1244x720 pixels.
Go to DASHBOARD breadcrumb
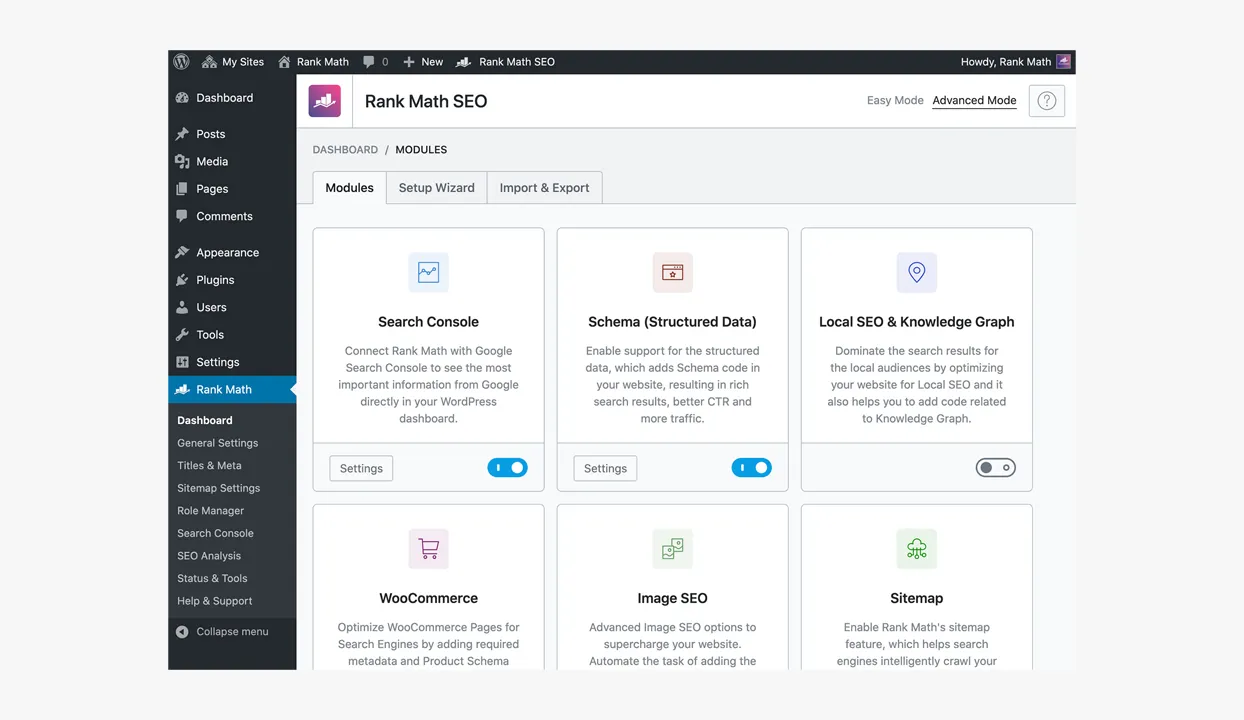pos(345,150)
